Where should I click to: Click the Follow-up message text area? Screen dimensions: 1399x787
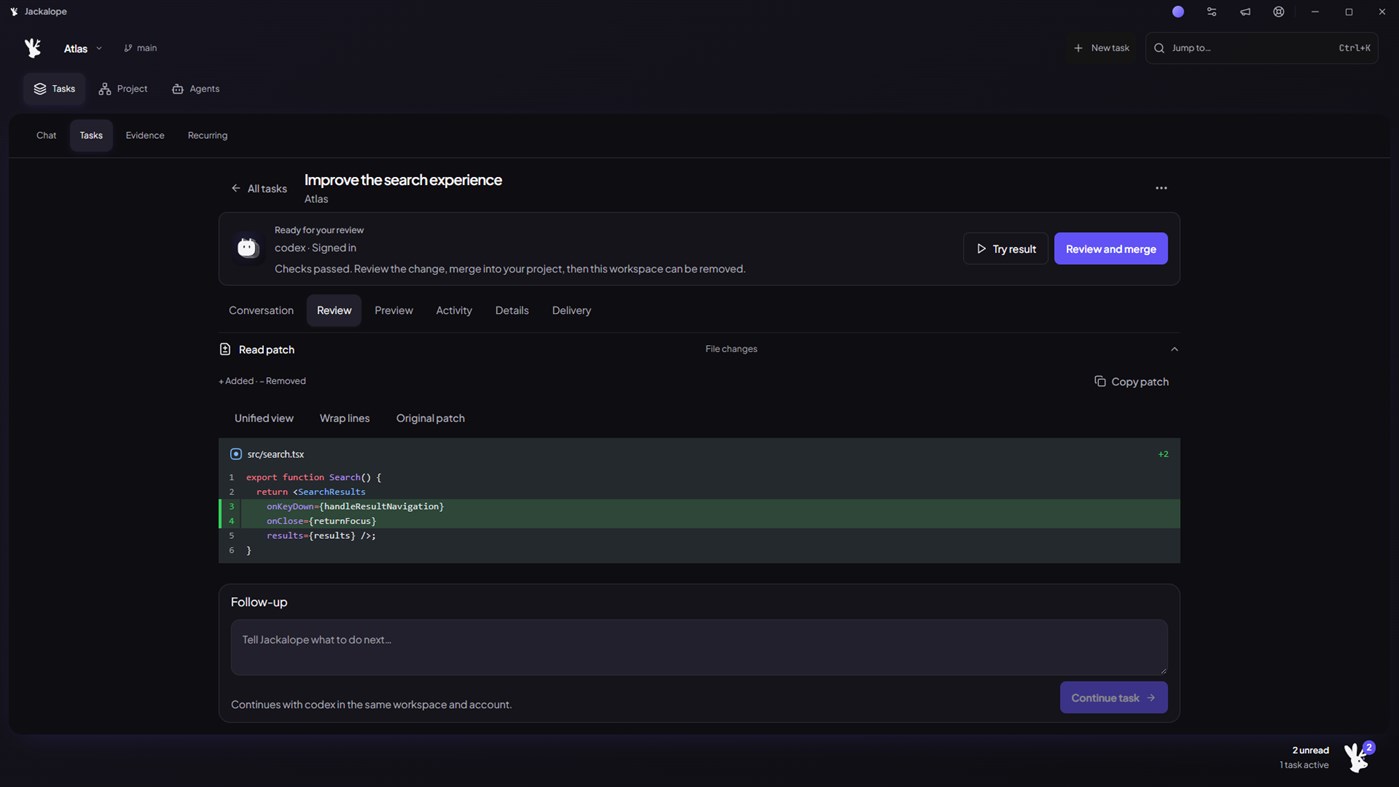pyautogui.click(x=699, y=647)
